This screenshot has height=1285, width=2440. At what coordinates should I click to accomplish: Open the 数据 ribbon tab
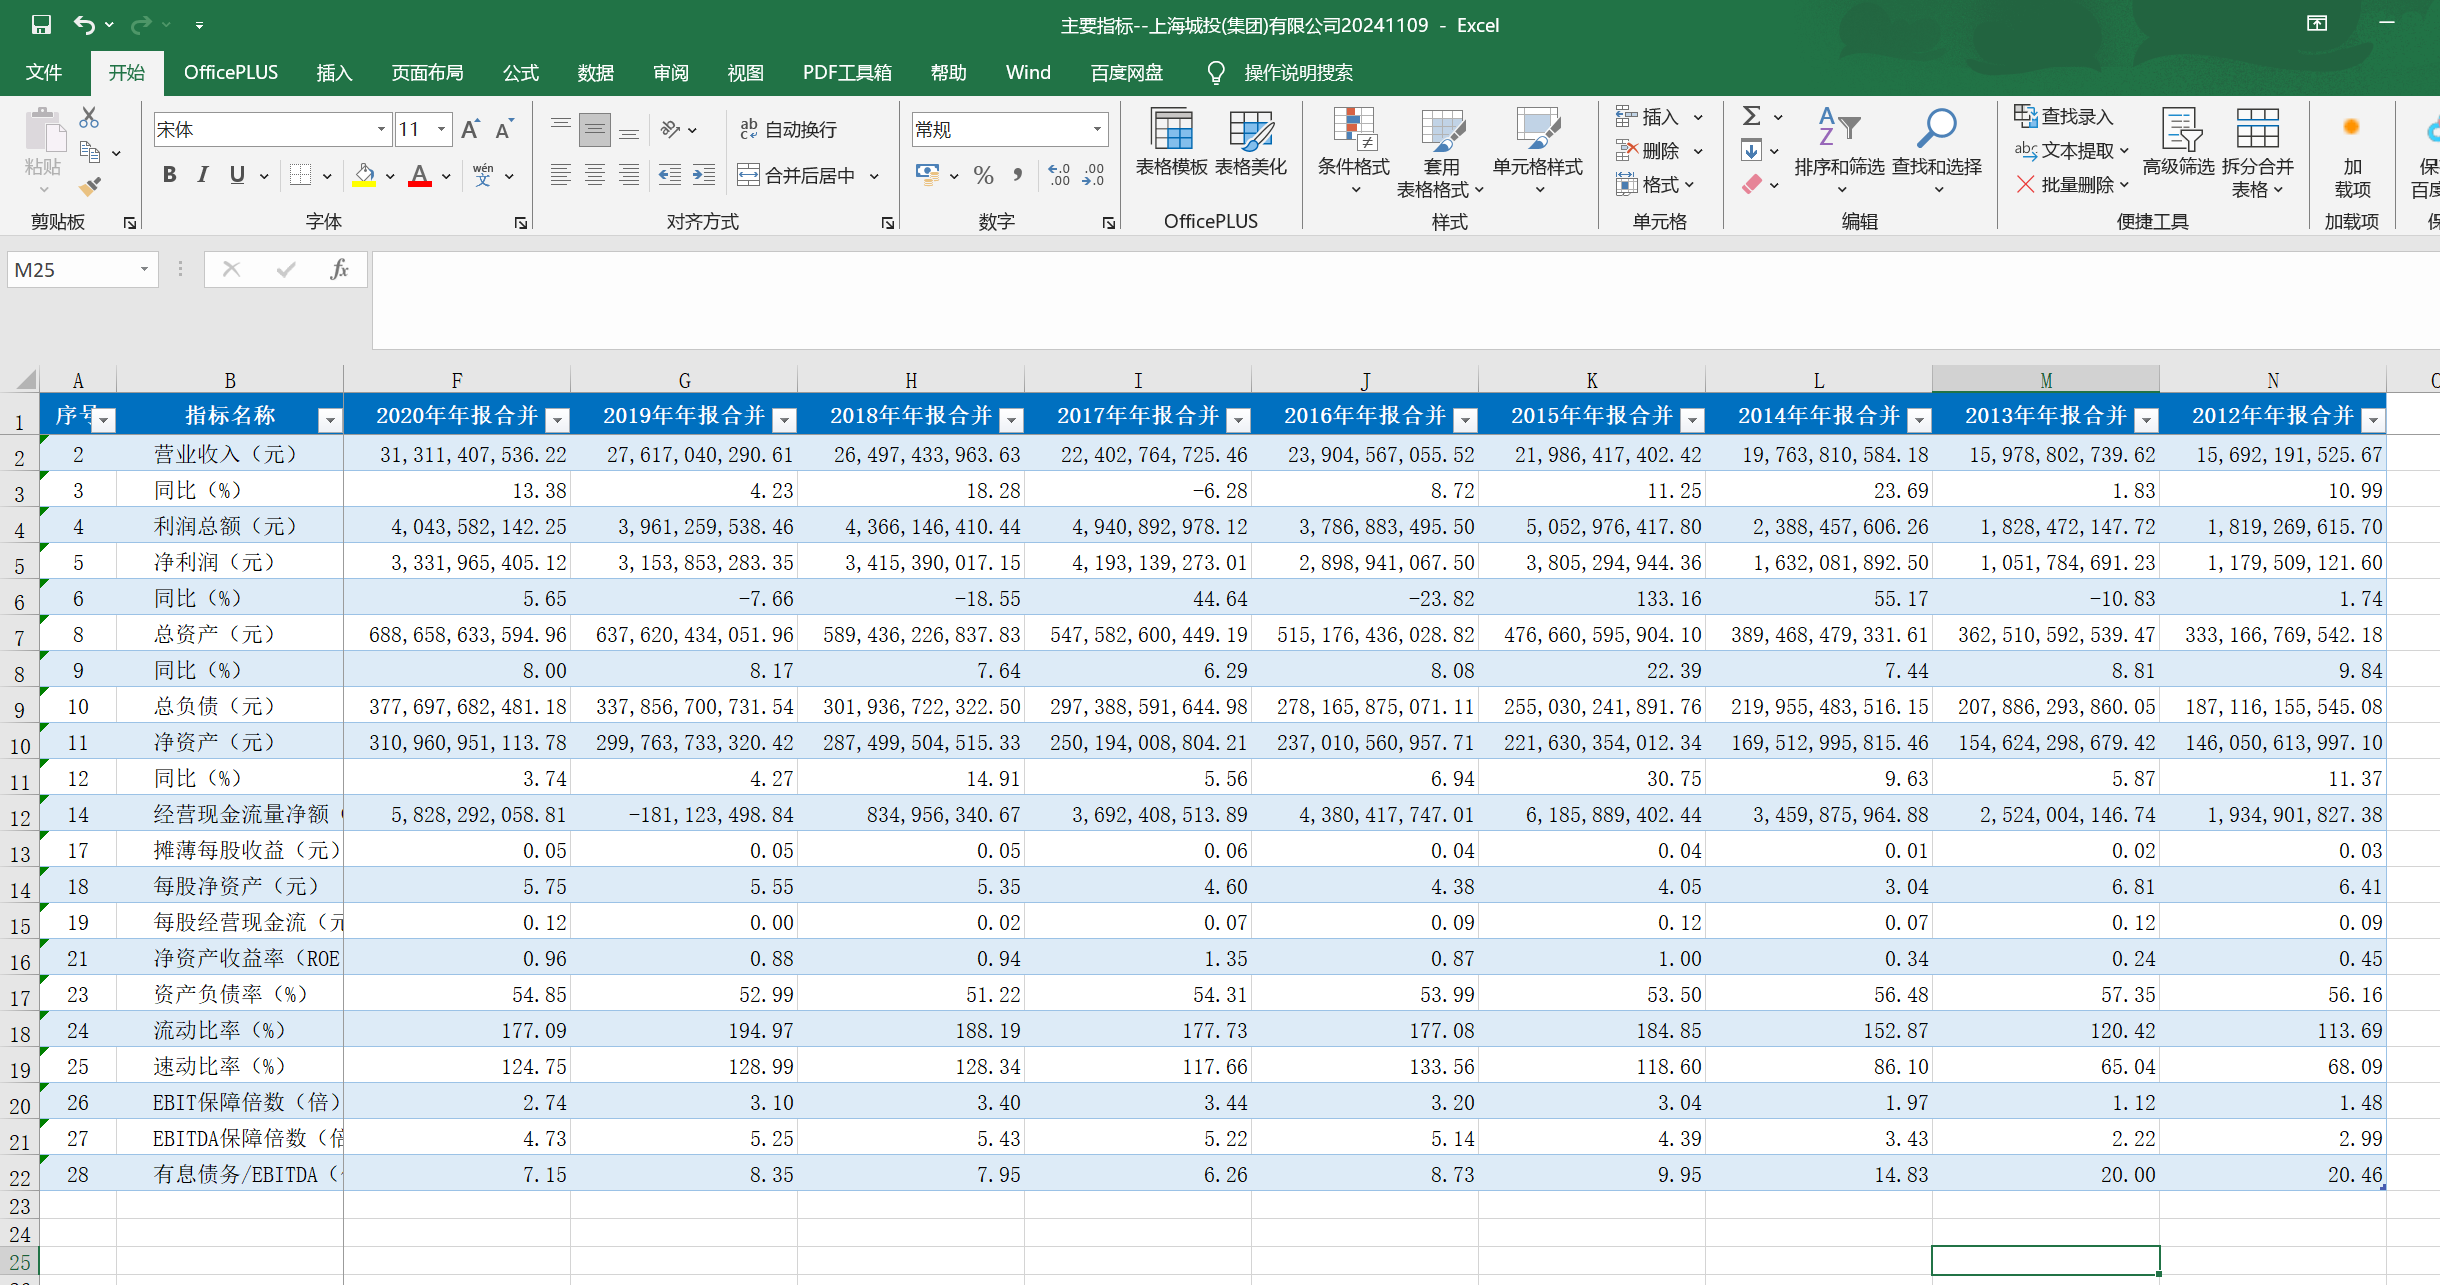coord(595,72)
